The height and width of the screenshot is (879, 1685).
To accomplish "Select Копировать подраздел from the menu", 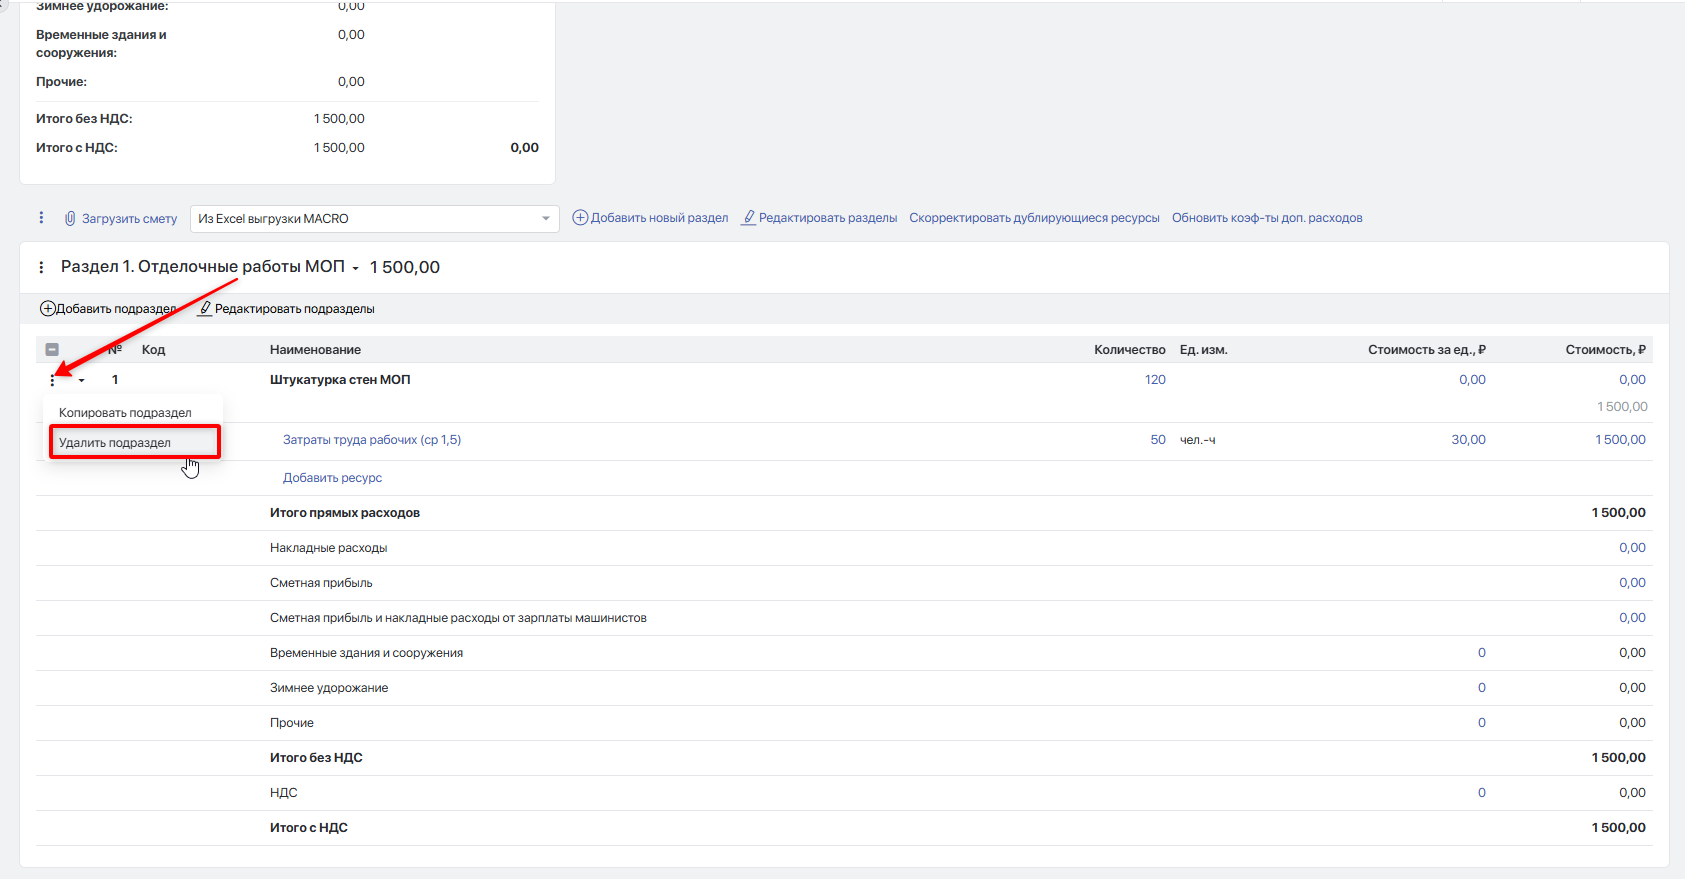I will click(125, 412).
